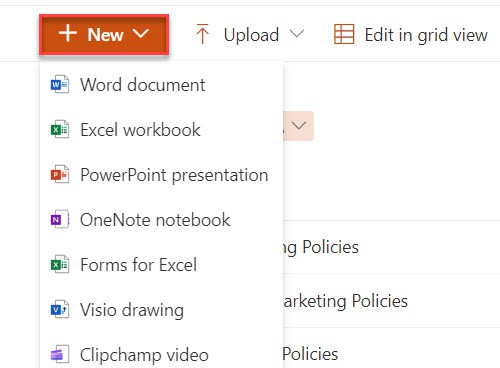
Task: Expand the Upload dropdown chevron
Action: click(x=297, y=33)
